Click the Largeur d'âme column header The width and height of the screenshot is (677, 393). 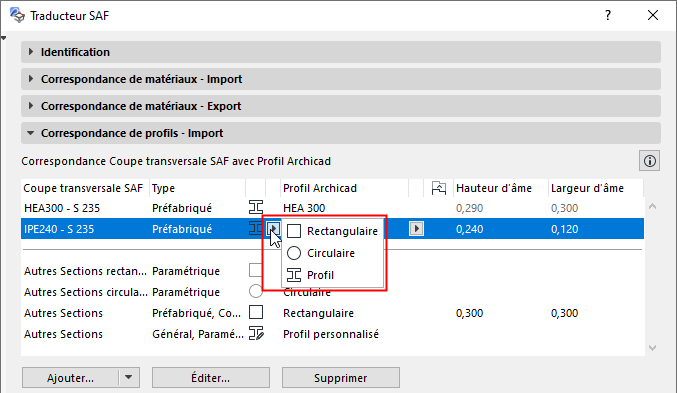pos(596,188)
